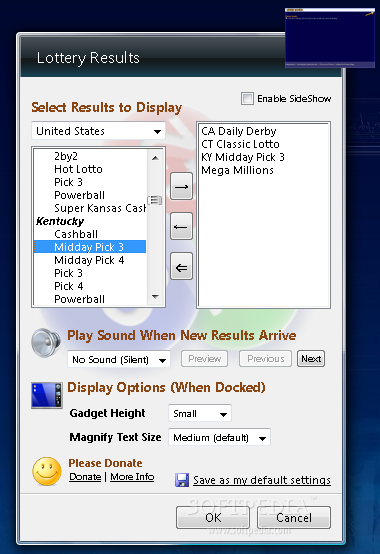This screenshot has height=554, width=380.
Task: Enable the SideShow checkbox
Action: (x=247, y=98)
